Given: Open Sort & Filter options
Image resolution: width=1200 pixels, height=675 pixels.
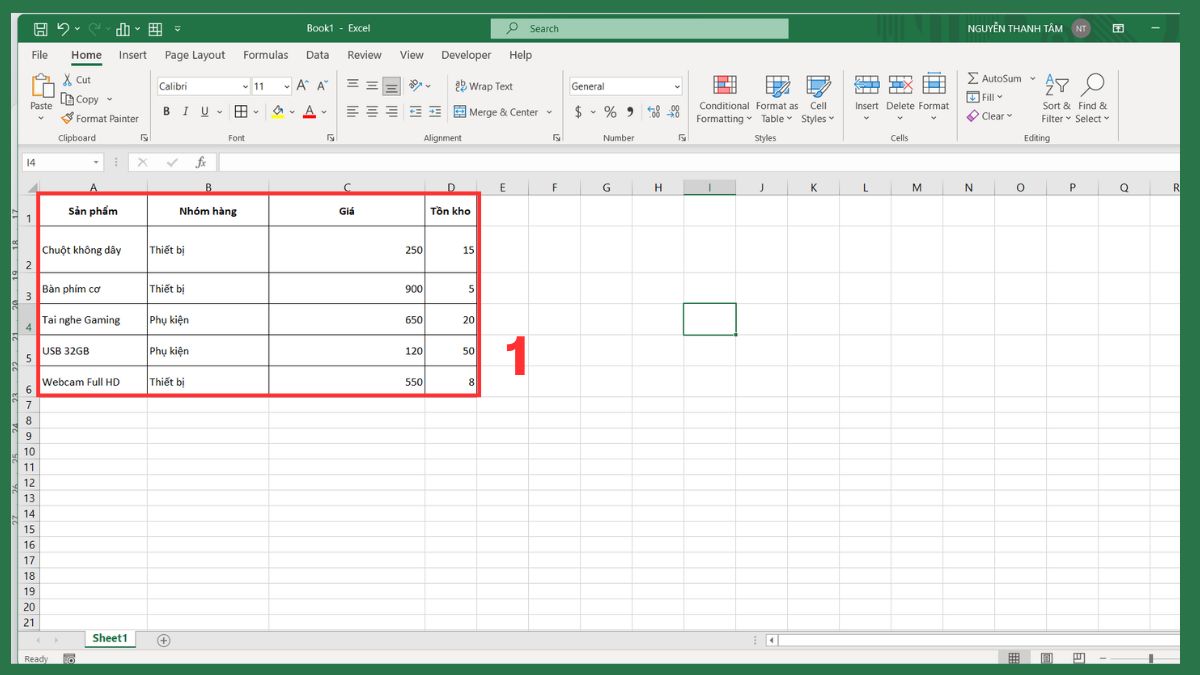Looking at the screenshot, I should 1055,97.
